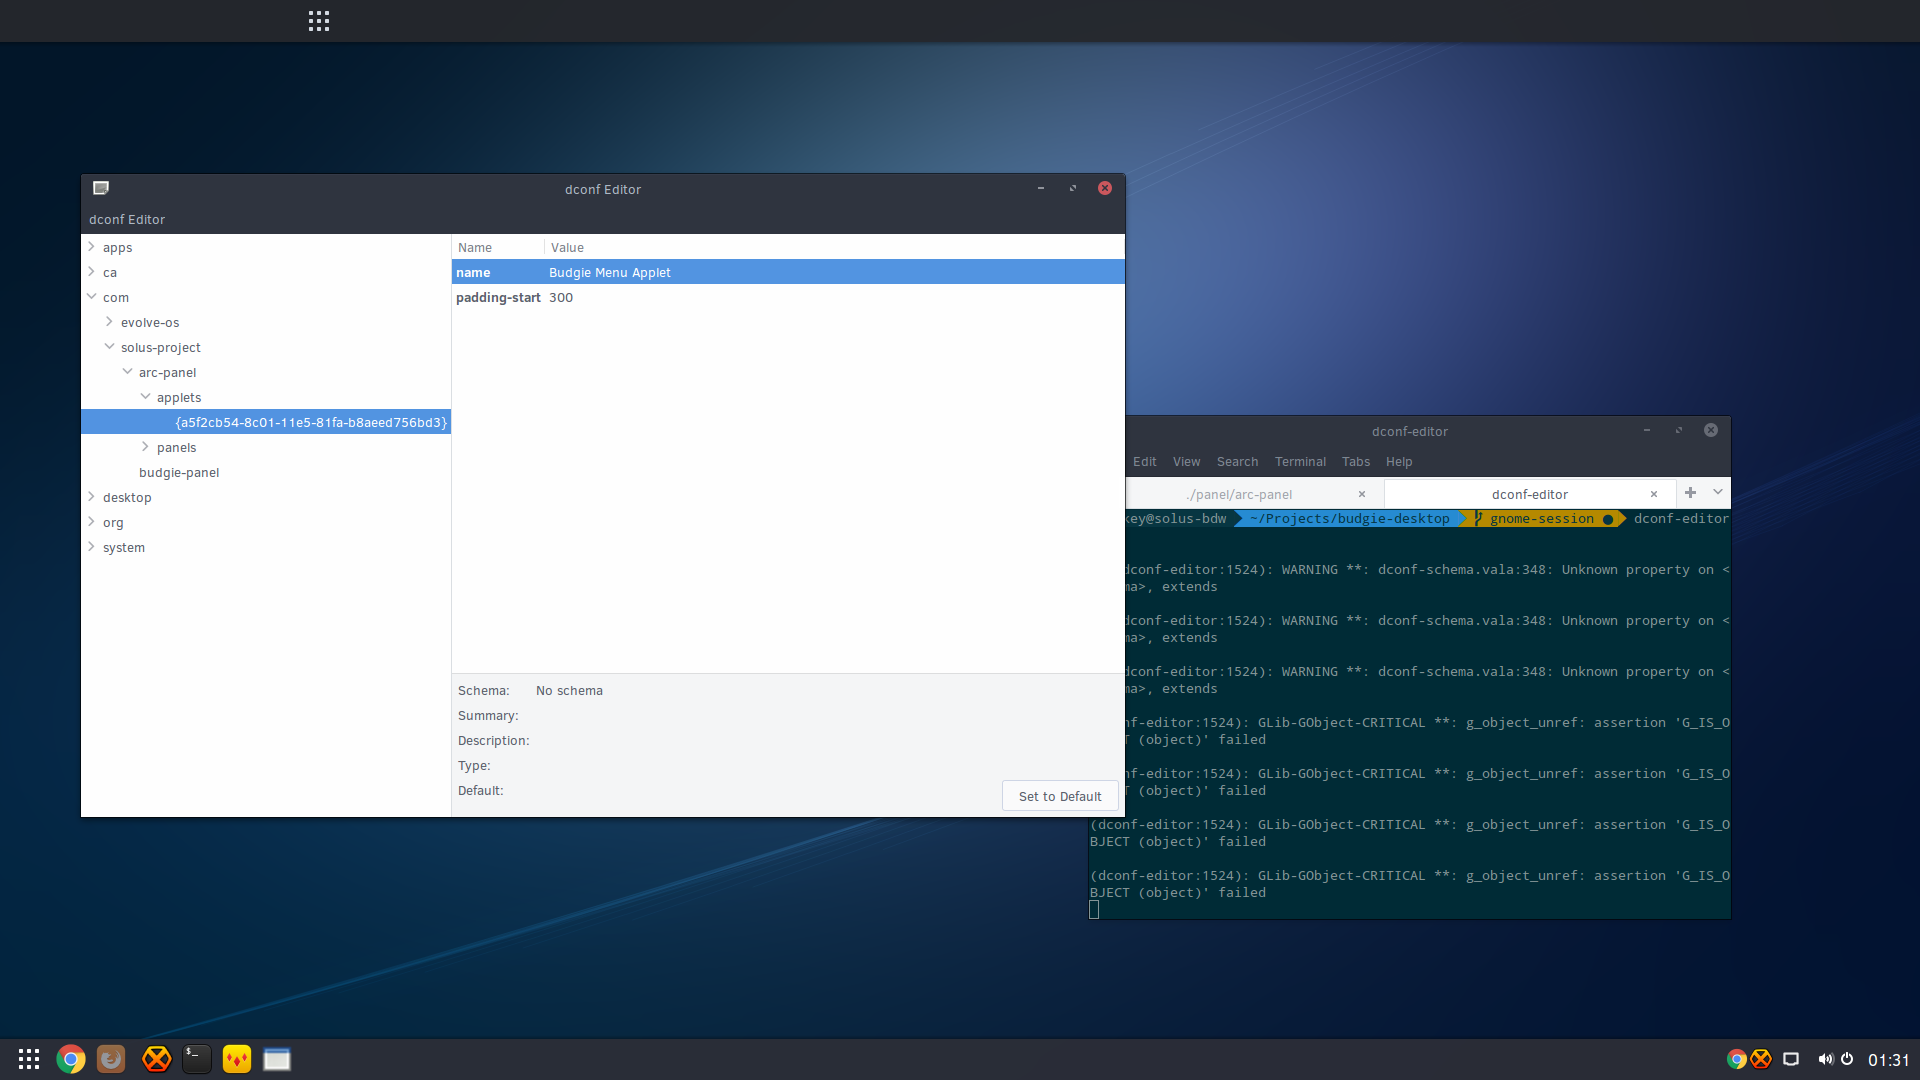Screen dimensions: 1920x1080
Task: Launch Google Chrome from the bottom panel
Action: (x=71, y=1059)
